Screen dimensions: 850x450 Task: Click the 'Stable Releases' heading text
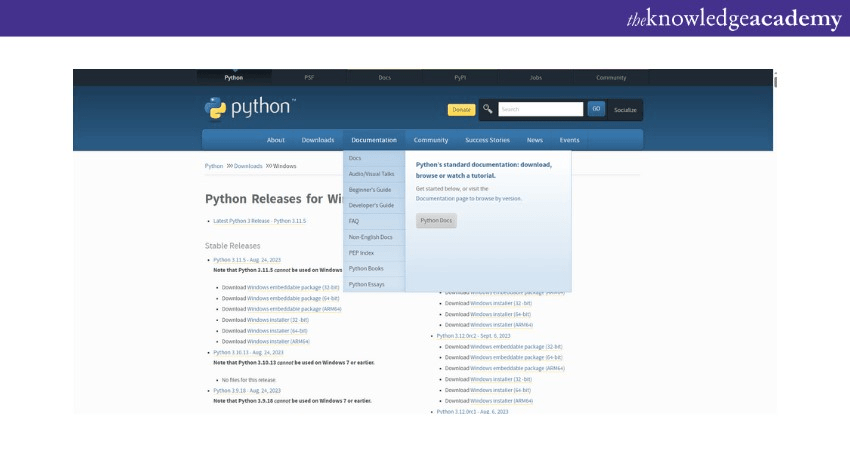233,246
